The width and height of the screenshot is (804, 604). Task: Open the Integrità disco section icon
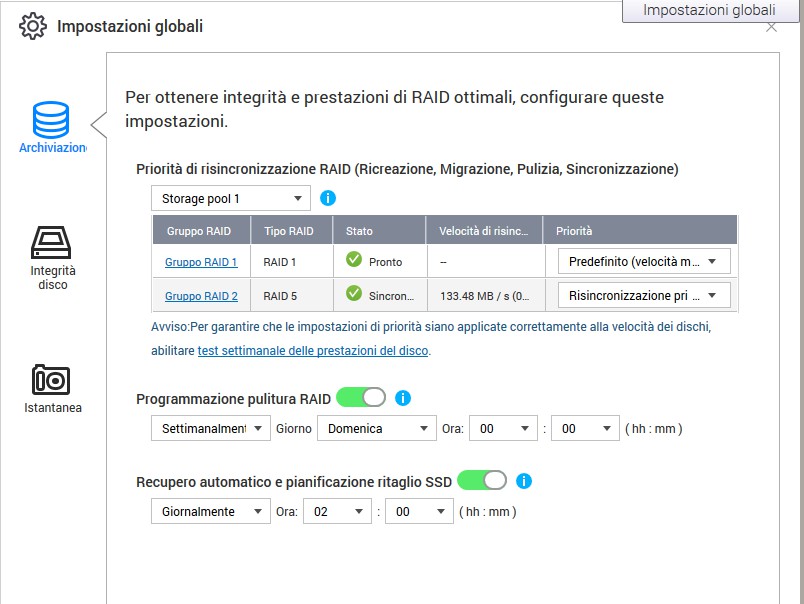coord(51,243)
